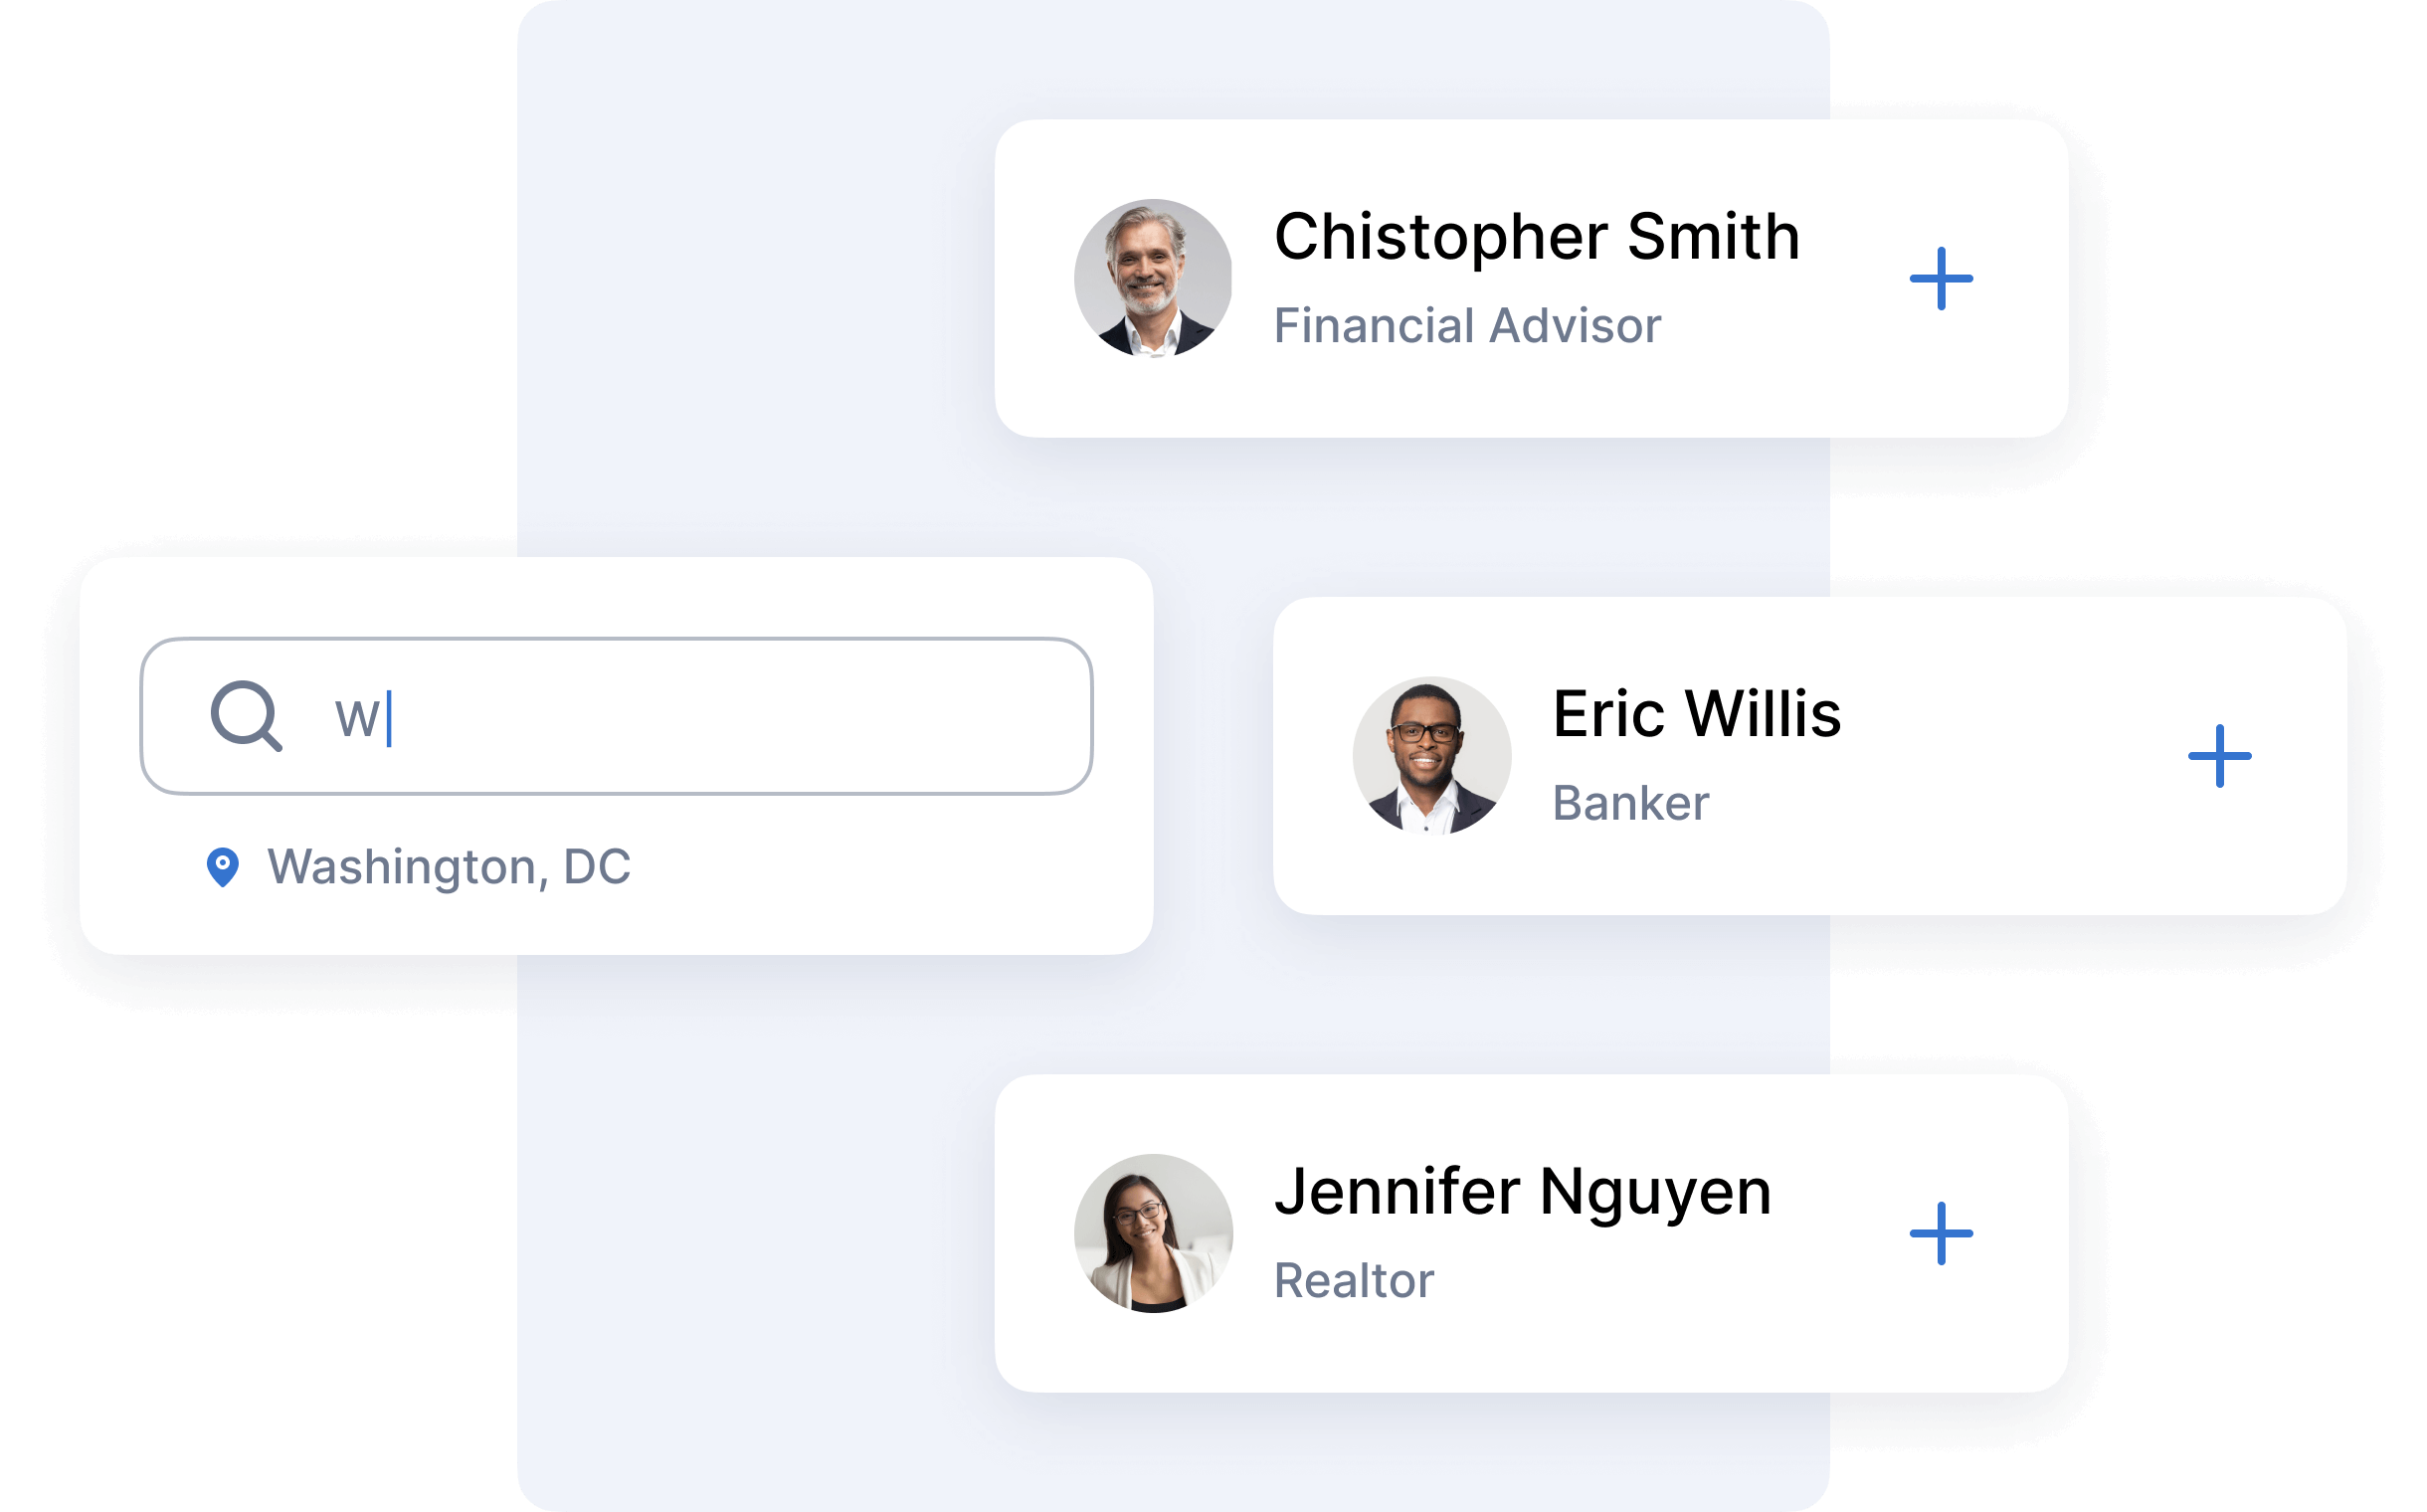Select the Jennifer Nguyen name

(x=1522, y=1192)
